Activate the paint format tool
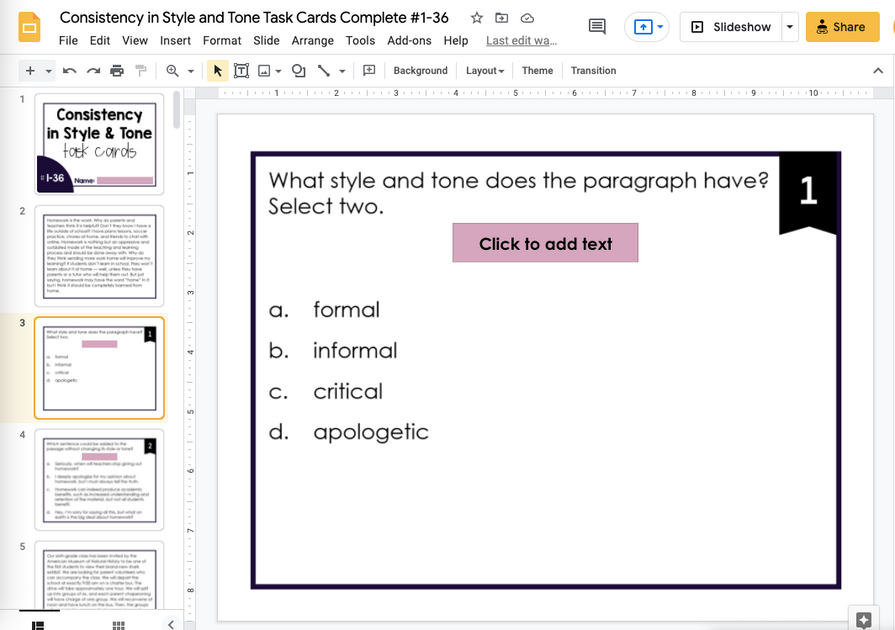This screenshot has height=630, width=895. 142,70
